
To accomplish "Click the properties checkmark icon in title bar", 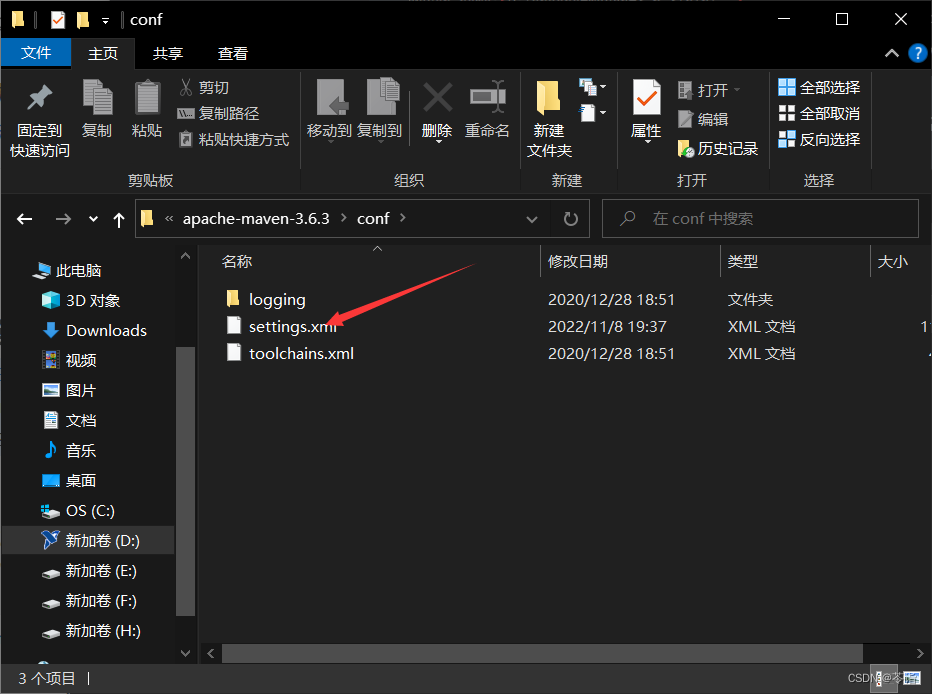I will click(58, 20).
